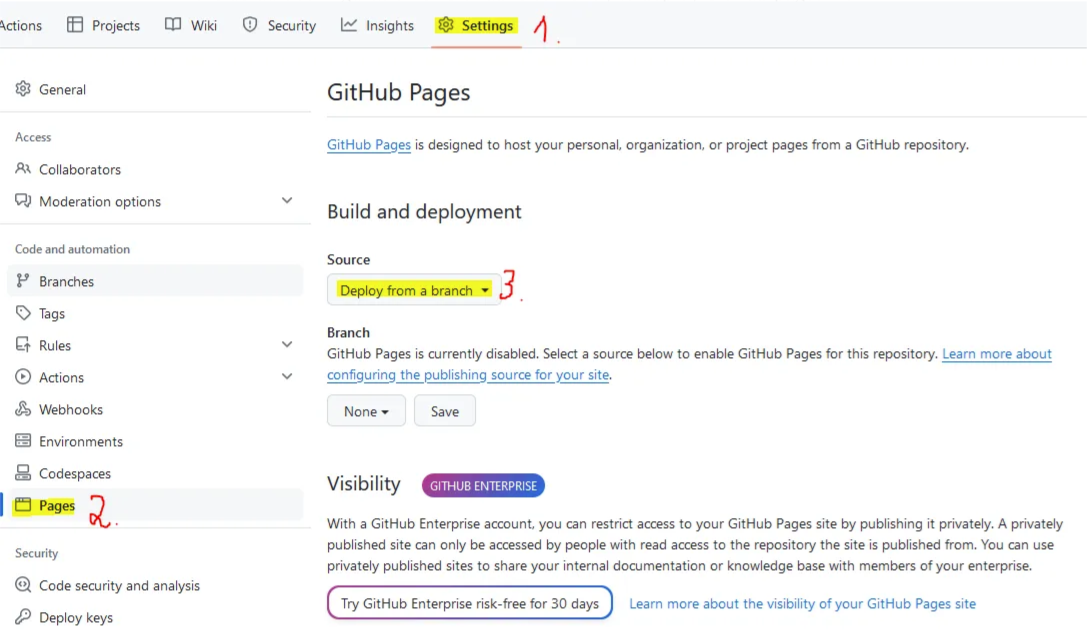Click the Actions play icon in sidebar
Image resolution: width=1087 pixels, height=633 pixels.
tap(23, 376)
